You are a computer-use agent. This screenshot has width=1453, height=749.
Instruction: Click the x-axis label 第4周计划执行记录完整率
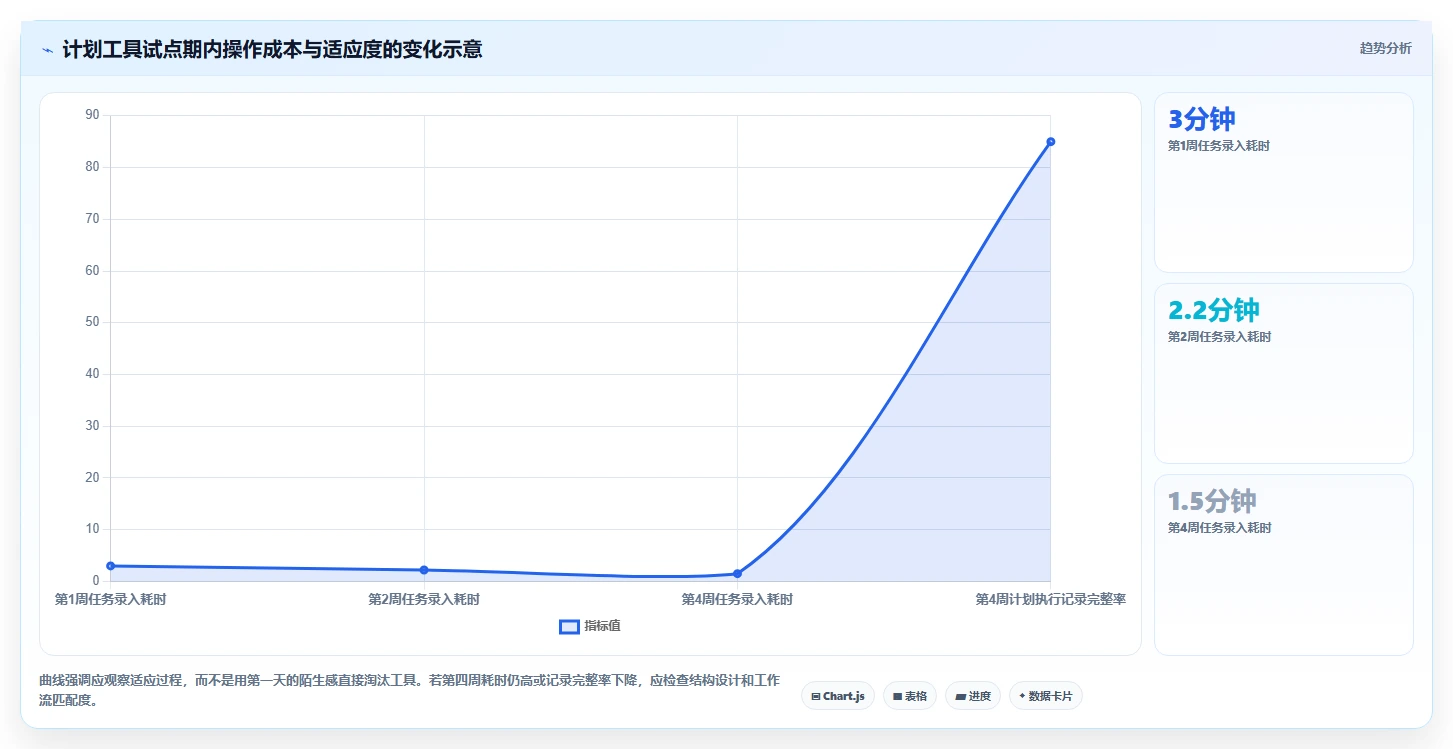pos(1051,600)
